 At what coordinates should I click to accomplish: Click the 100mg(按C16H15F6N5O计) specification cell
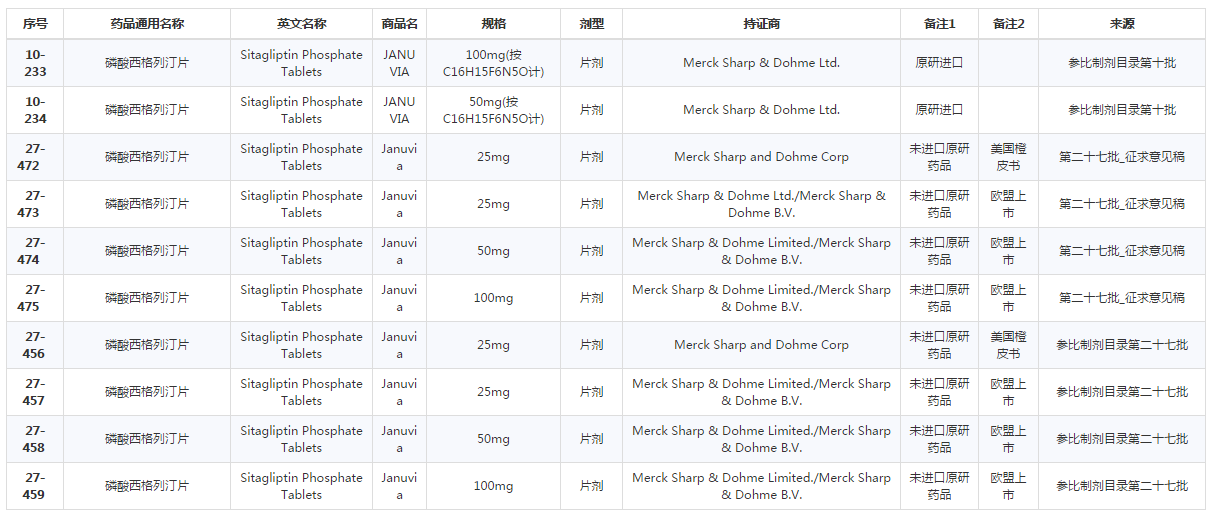tap(493, 63)
